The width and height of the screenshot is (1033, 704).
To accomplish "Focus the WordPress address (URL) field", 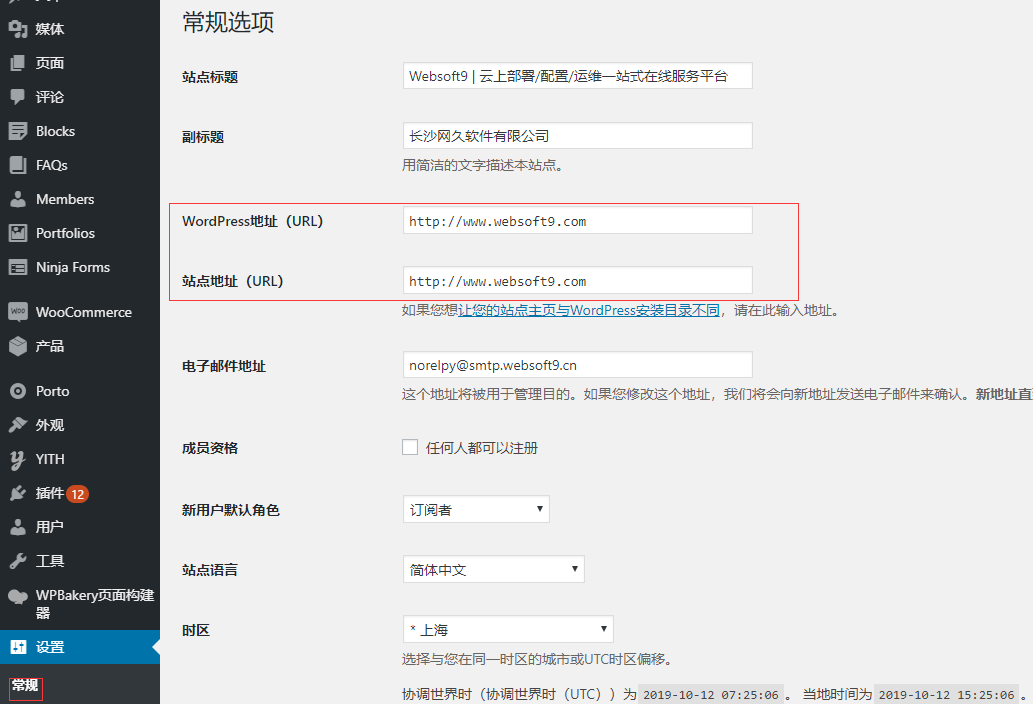I will [x=577, y=221].
